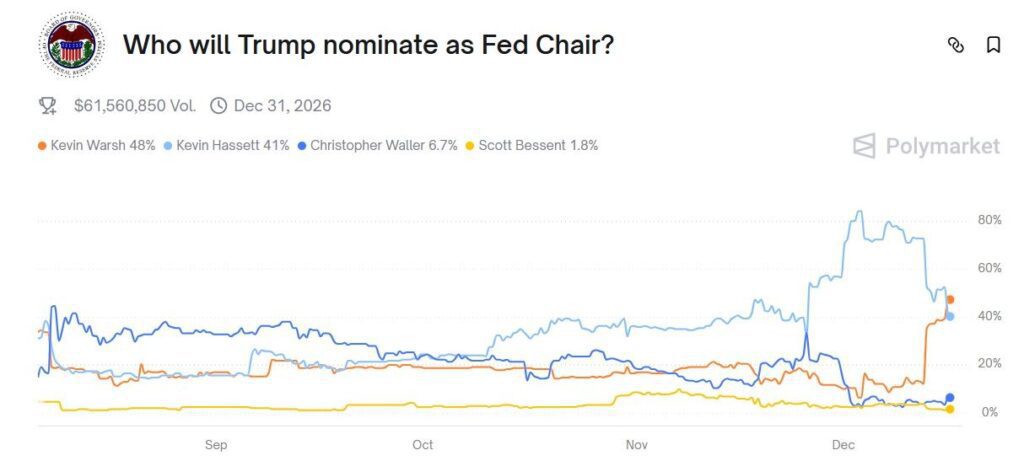This screenshot has height=461, width=1024.
Task: Click the Polymarket logo watermark
Action: pyautogui.click(x=926, y=146)
